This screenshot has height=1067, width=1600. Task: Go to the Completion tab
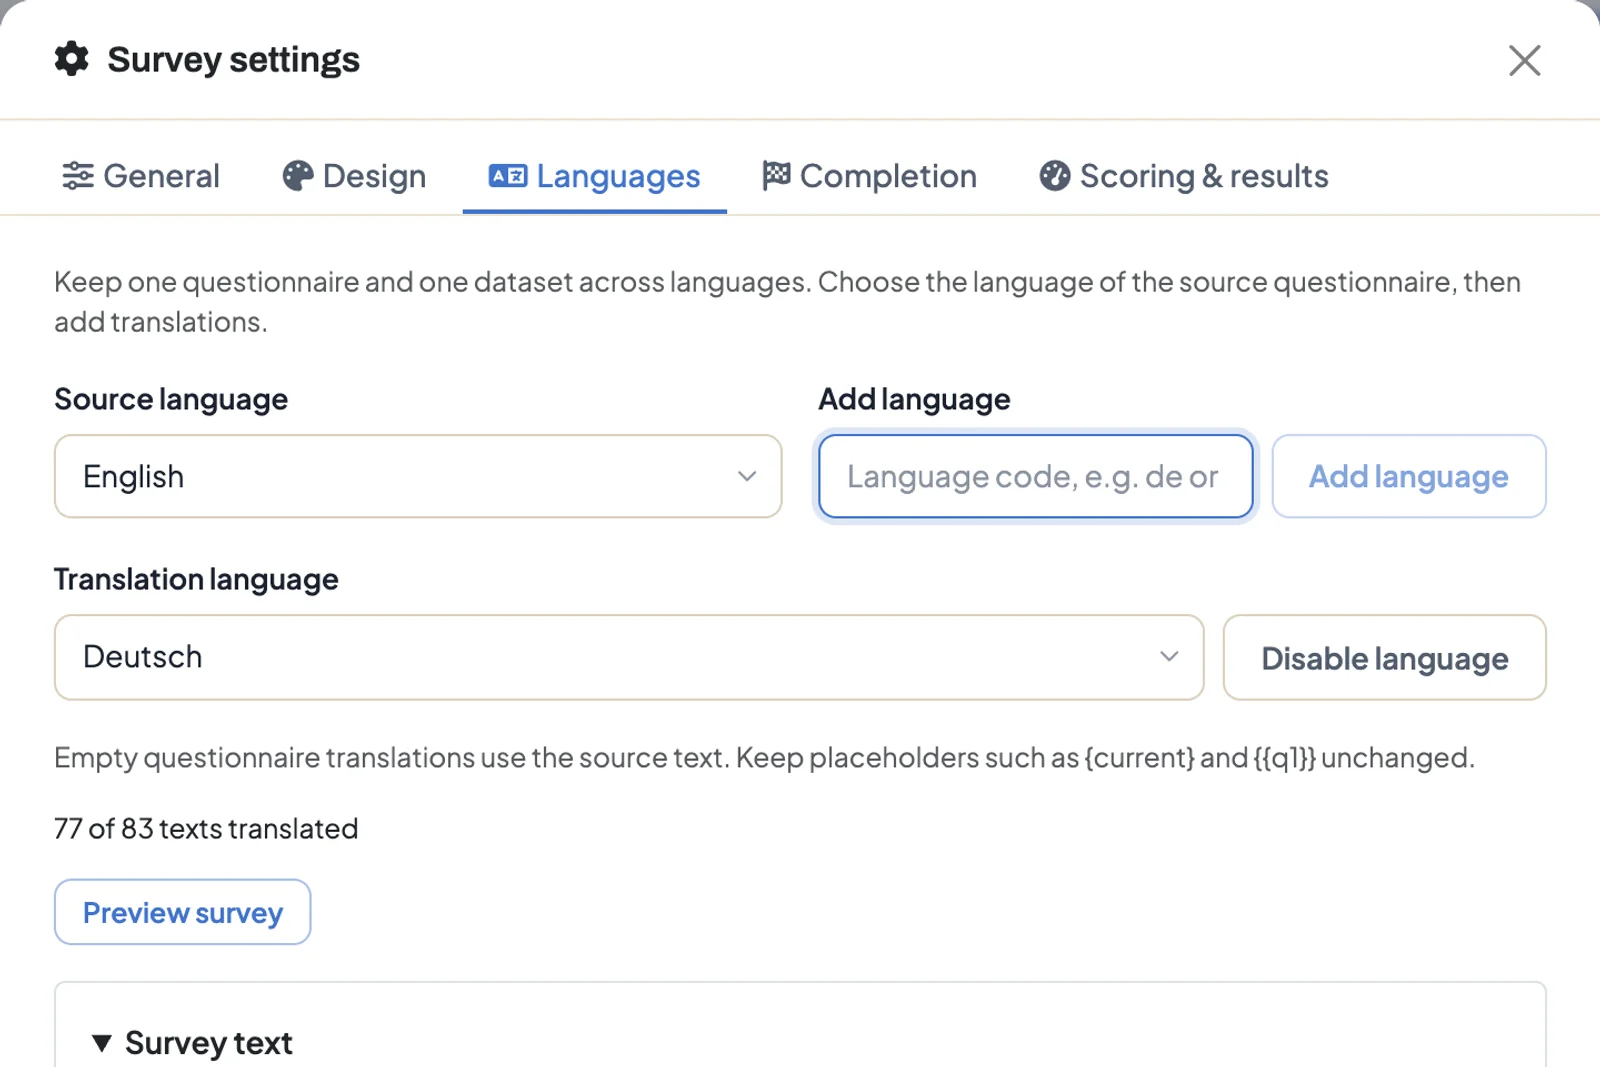[869, 176]
